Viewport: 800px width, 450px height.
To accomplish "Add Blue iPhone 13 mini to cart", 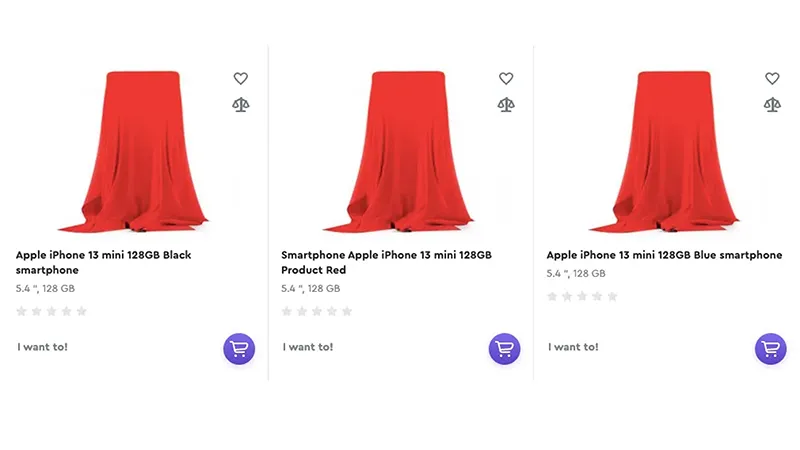I will coord(770,349).
